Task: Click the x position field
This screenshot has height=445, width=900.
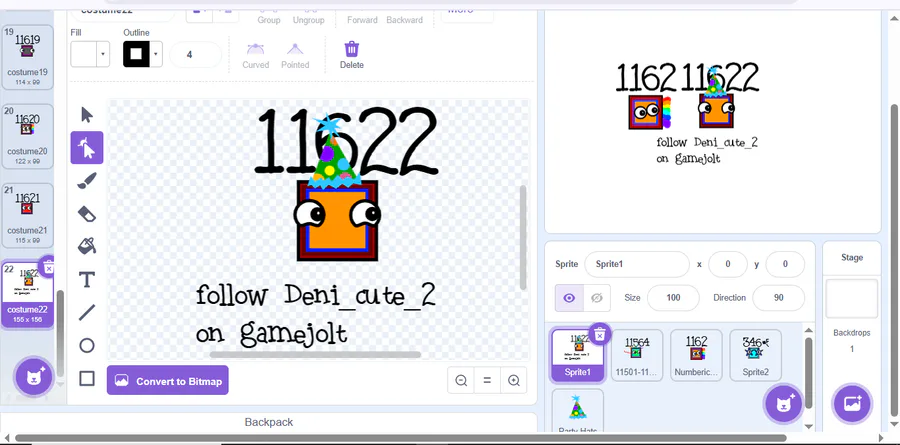Action: tap(728, 264)
